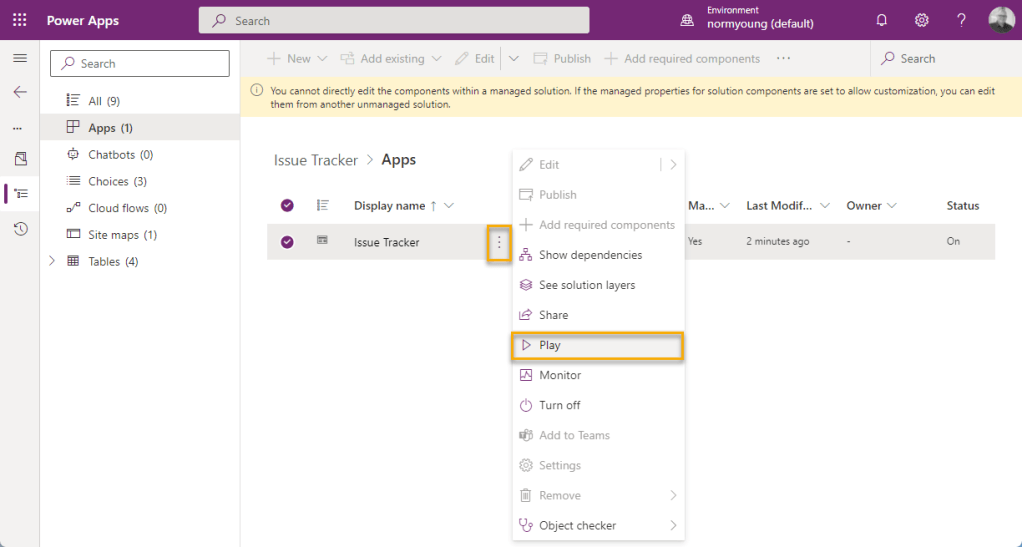The width and height of the screenshot is (1022, 547).
Task: Open the chevron beside Edit in toolbar
Action: pos(514,59)
